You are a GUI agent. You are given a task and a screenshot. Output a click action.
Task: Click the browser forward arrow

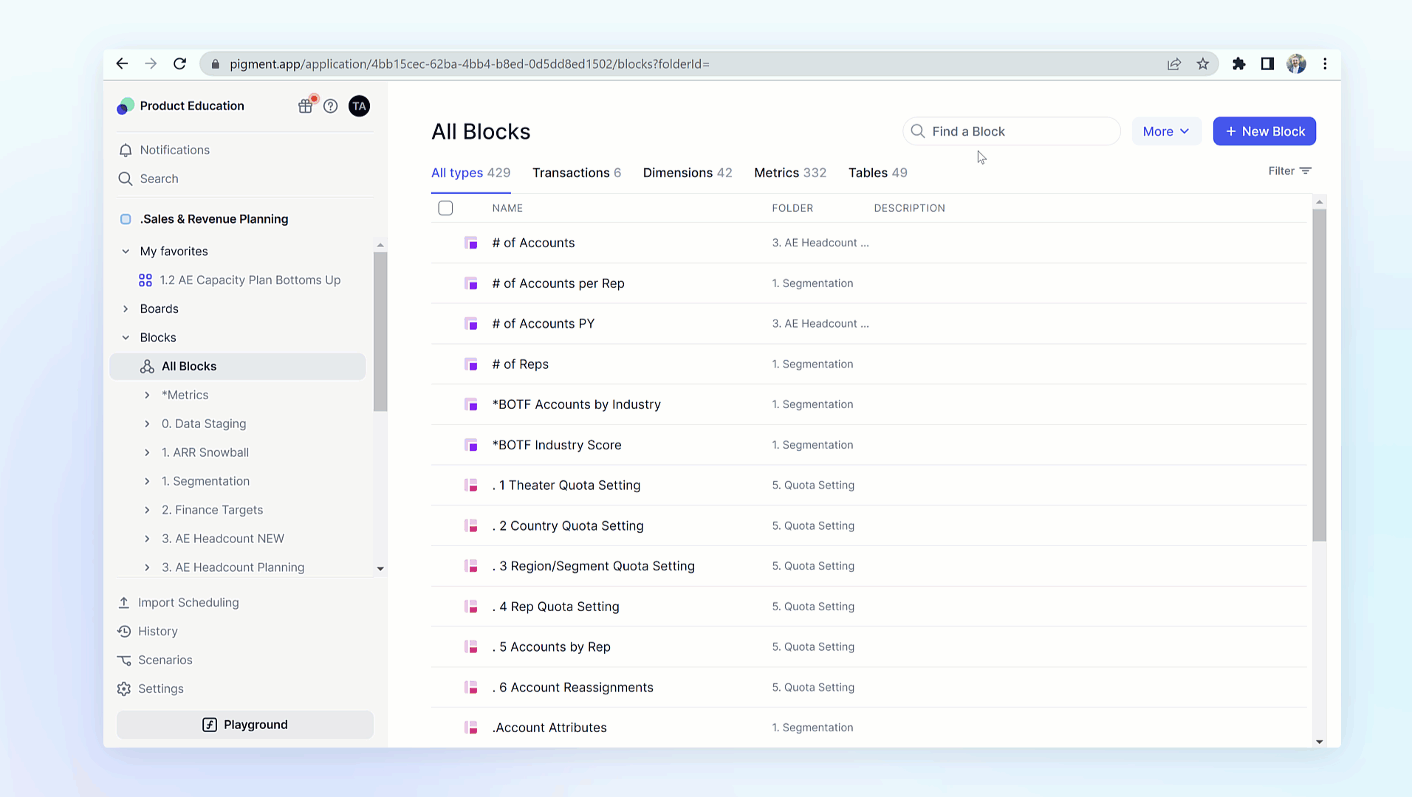pyautogui.click(x=151, y=64)
